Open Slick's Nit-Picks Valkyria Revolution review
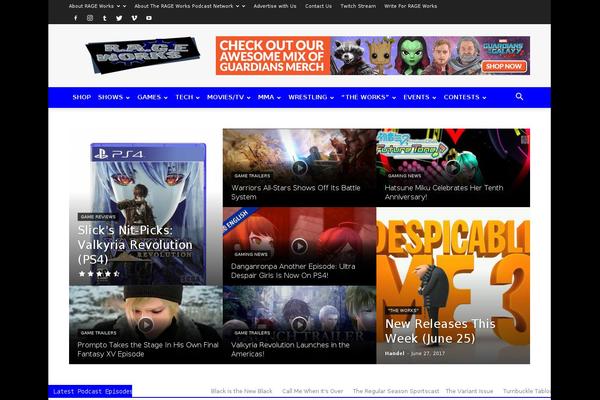Viewport: 600px width, 400px height. (135, 245)
